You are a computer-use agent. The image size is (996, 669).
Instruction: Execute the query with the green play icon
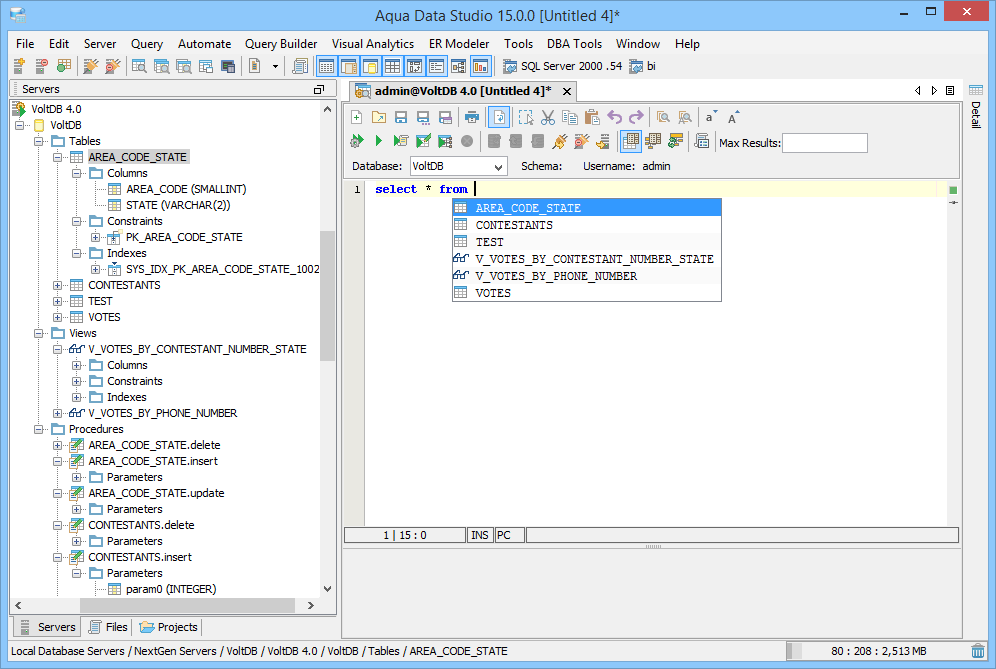(379, 141)
